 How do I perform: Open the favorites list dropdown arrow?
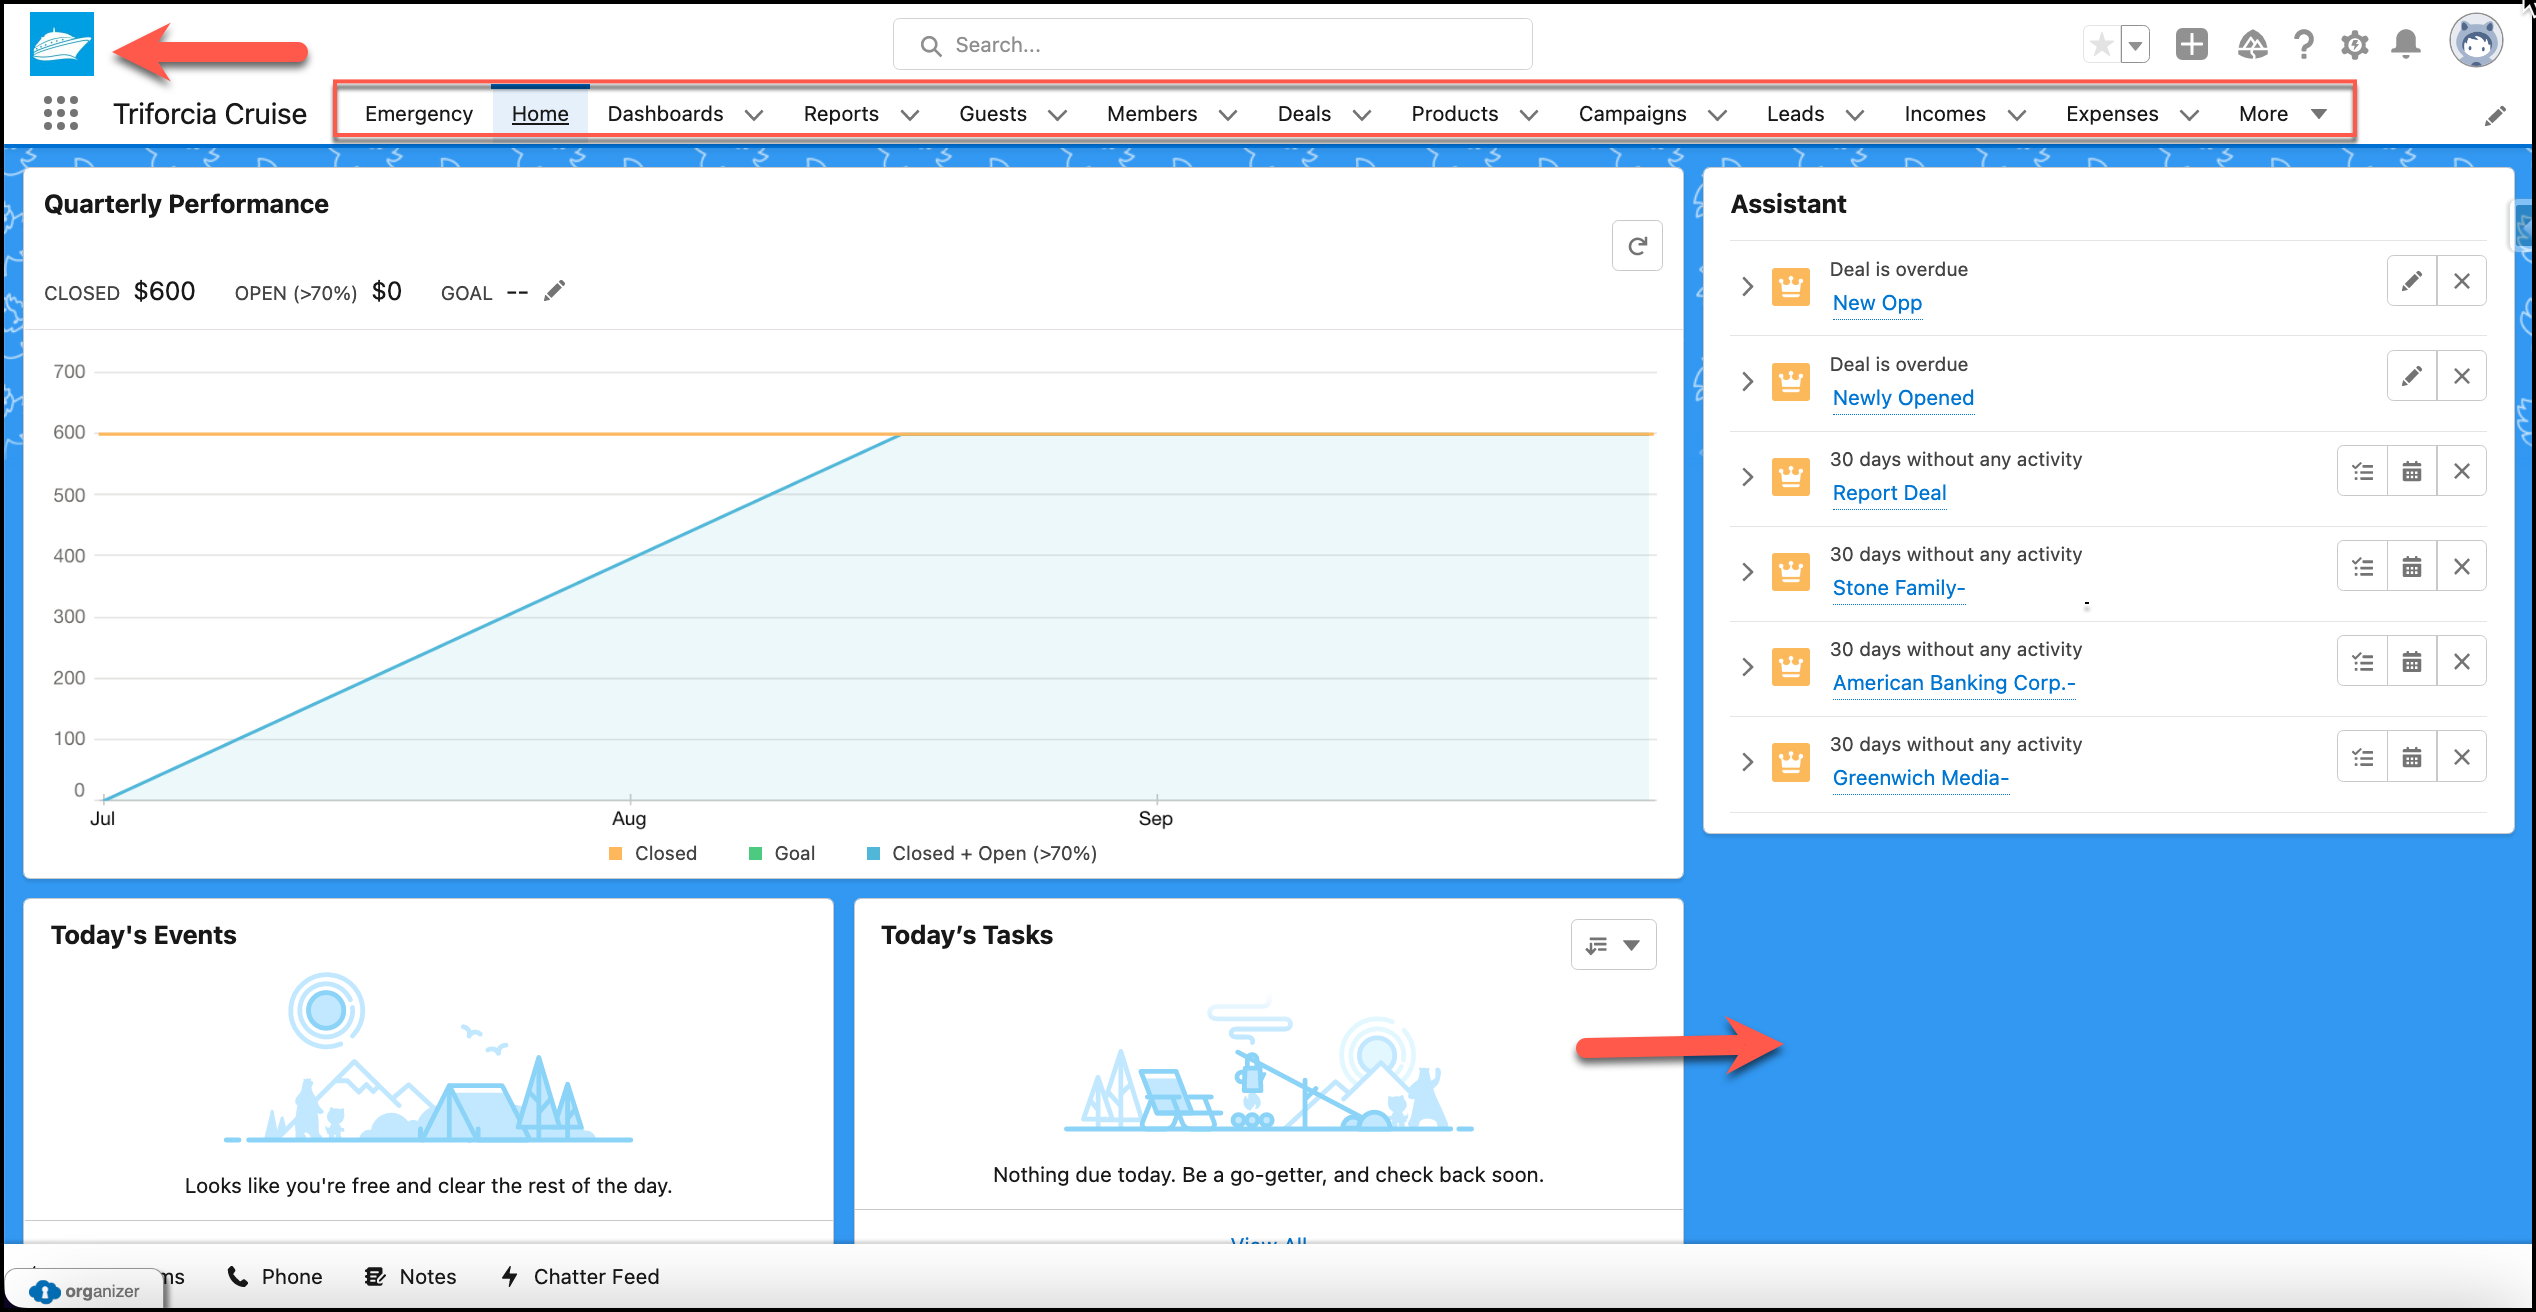click(x=2135, y=44)
